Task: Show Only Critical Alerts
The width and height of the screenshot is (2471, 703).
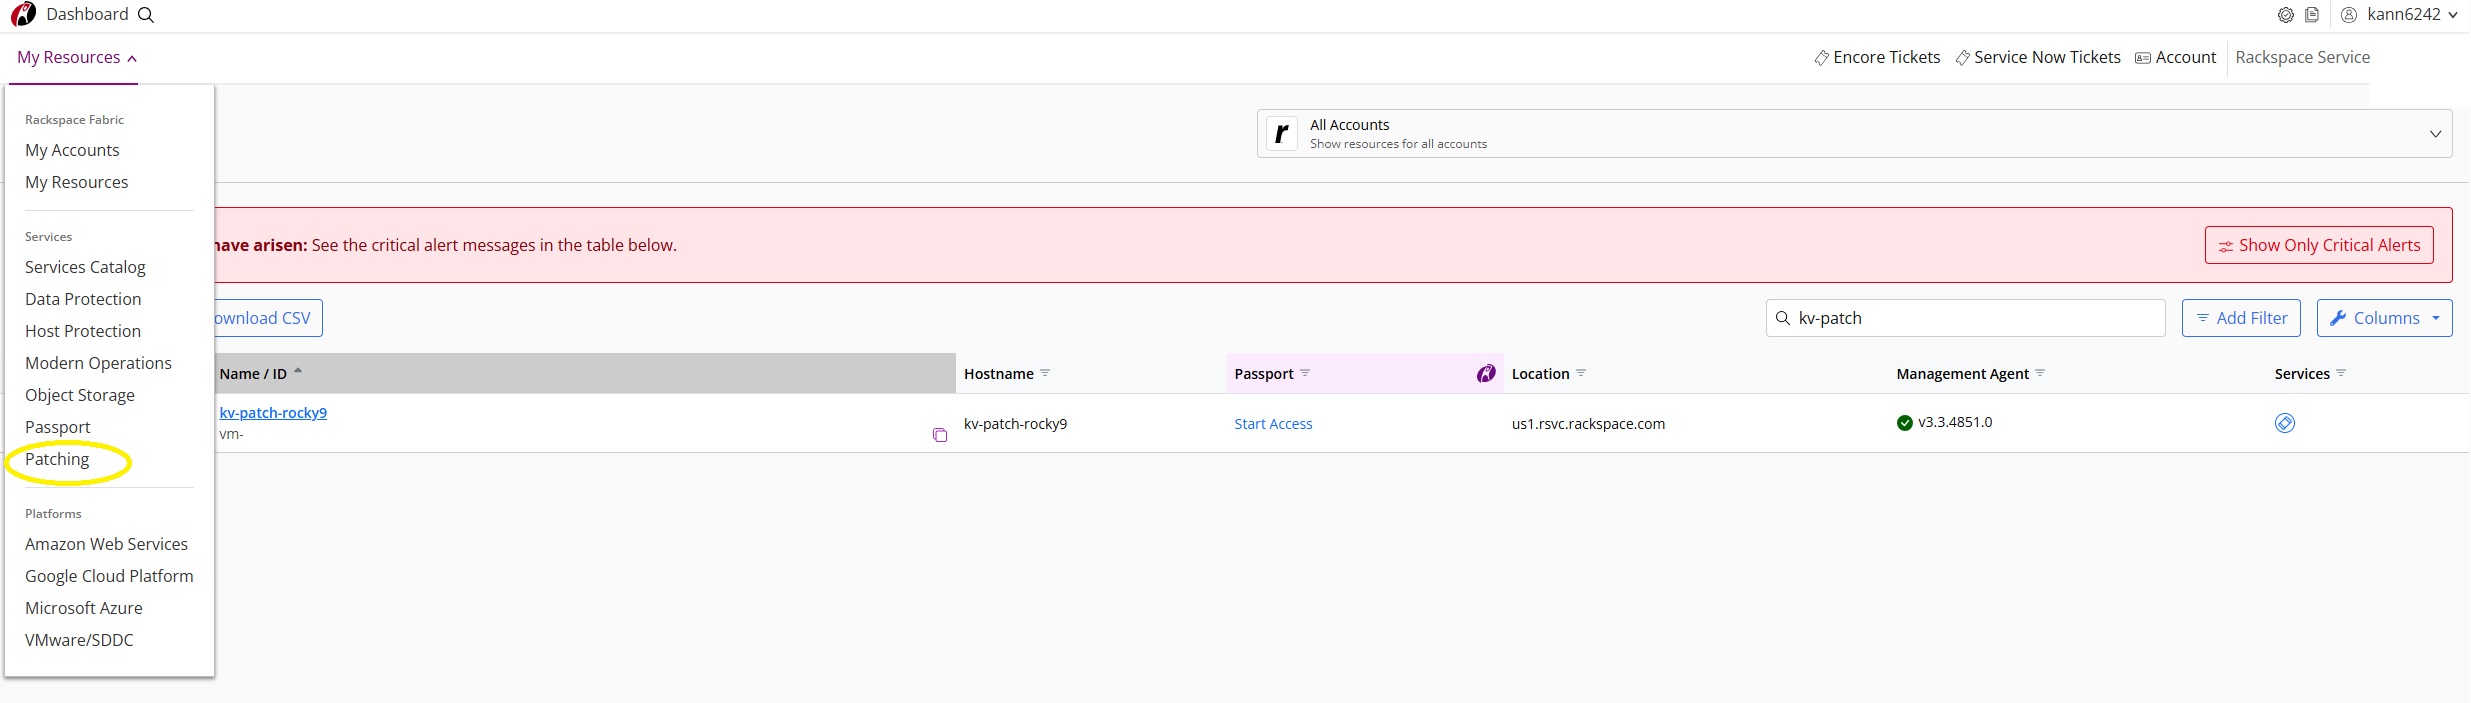Action: [2319, 245]
